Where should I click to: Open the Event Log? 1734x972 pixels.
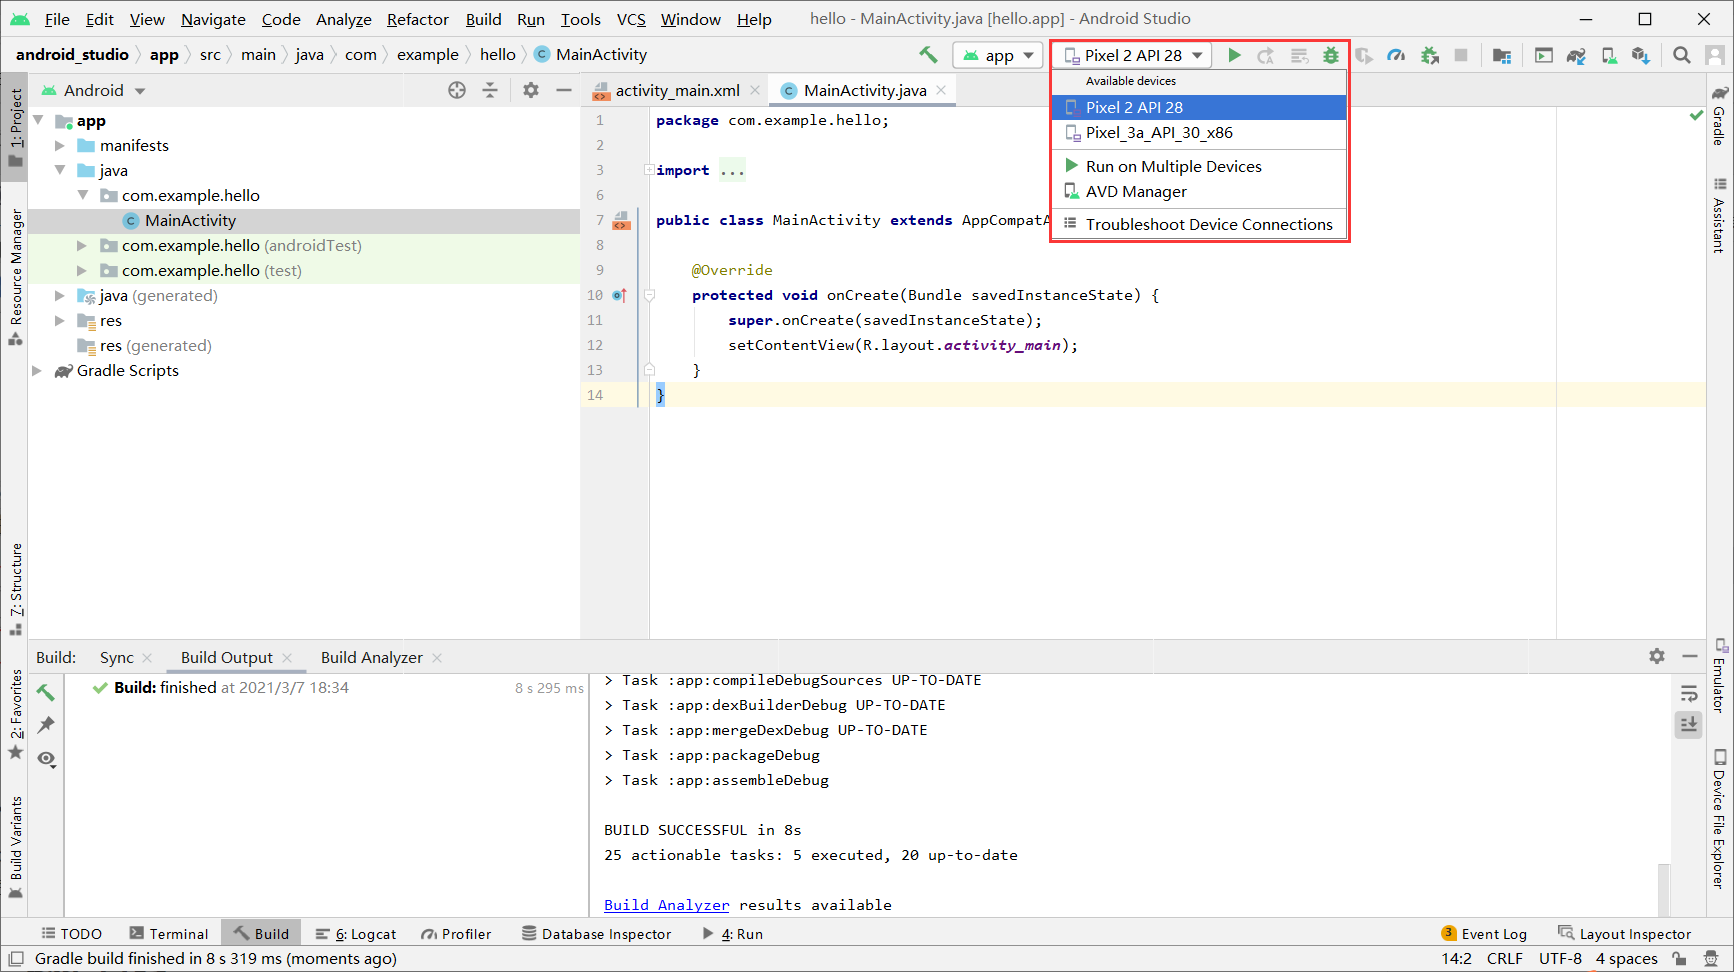[x=1484, y=934]
